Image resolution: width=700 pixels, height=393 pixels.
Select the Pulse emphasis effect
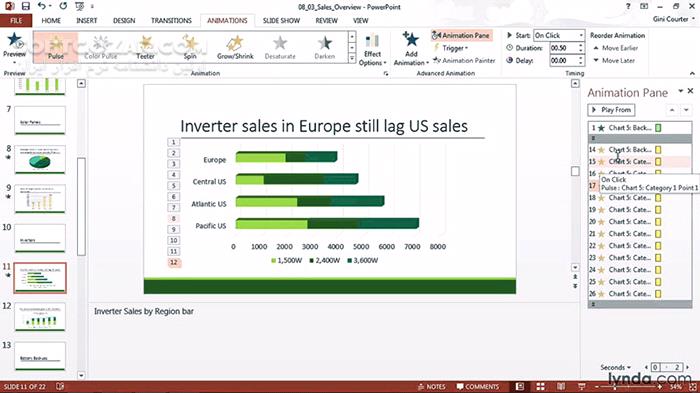56,47
